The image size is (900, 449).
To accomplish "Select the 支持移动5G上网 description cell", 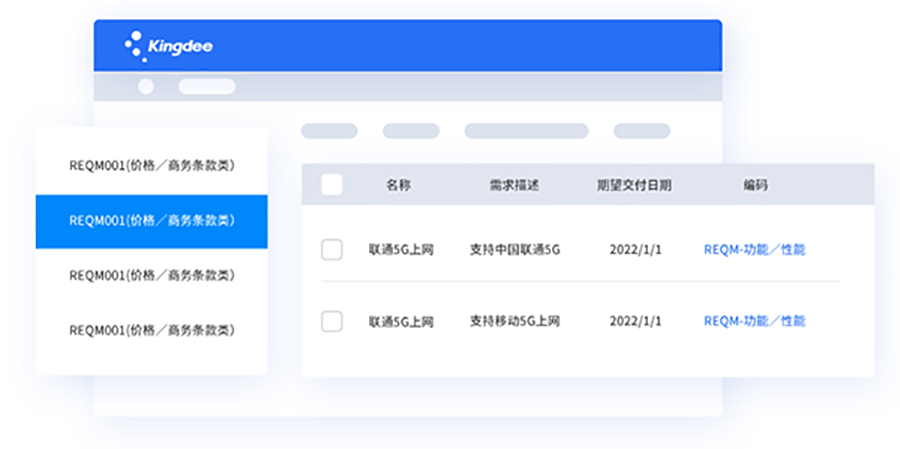I will (515, 321).
